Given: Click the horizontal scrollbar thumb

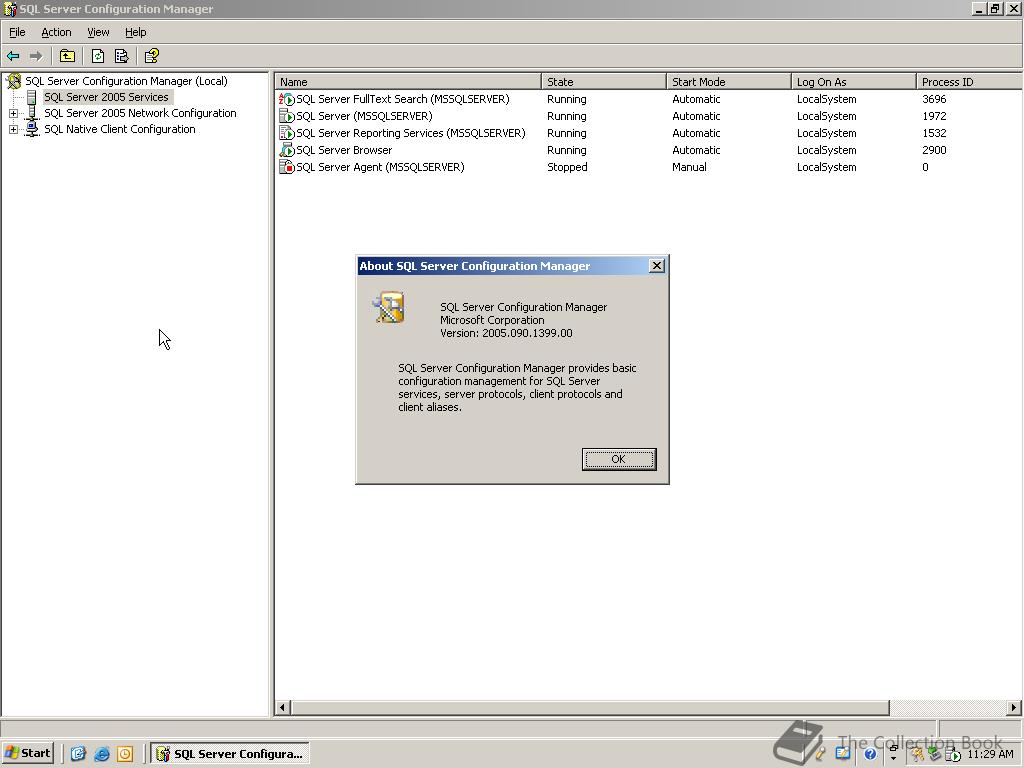Looking at the screenshot, I should 590,707.
